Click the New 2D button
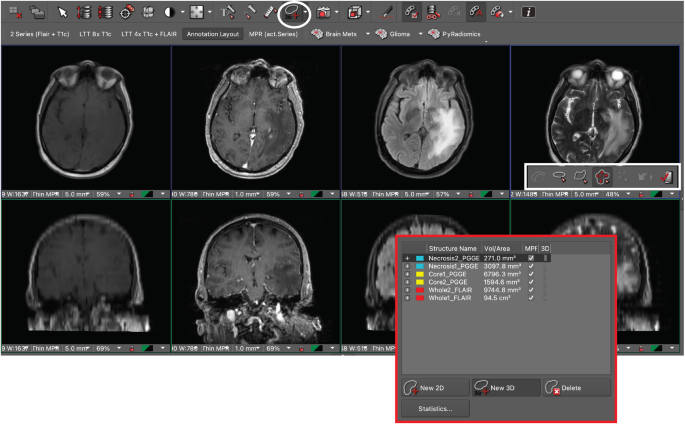Viewport: 685px width, 424px height. click(435, 388)
